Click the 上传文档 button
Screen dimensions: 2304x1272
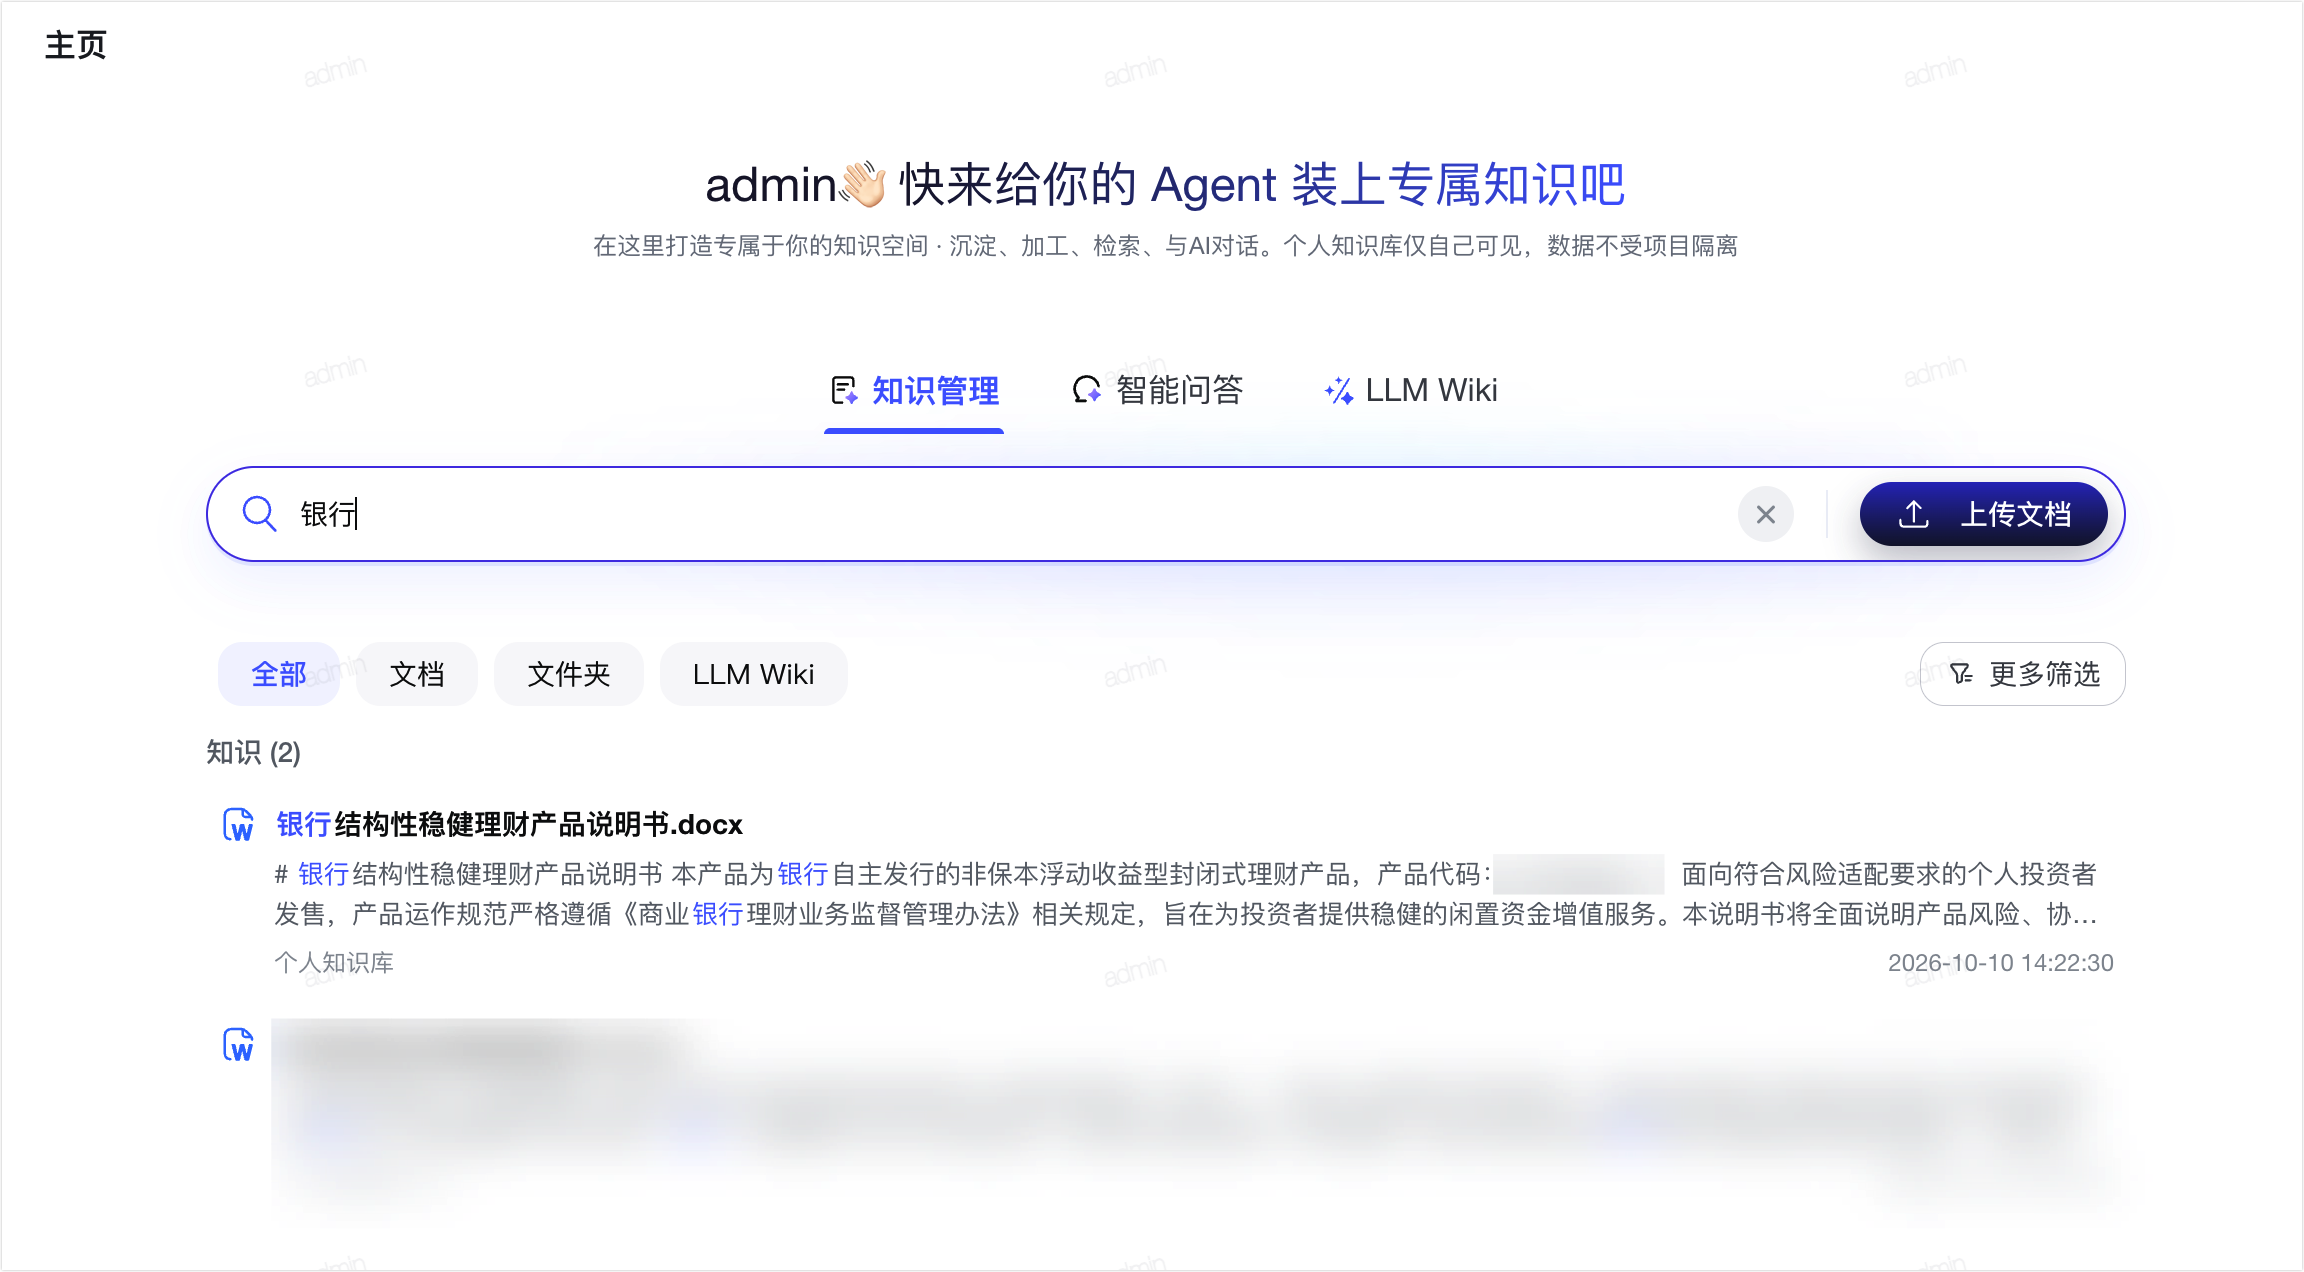pyautogui.click(x=1984, y=514)
